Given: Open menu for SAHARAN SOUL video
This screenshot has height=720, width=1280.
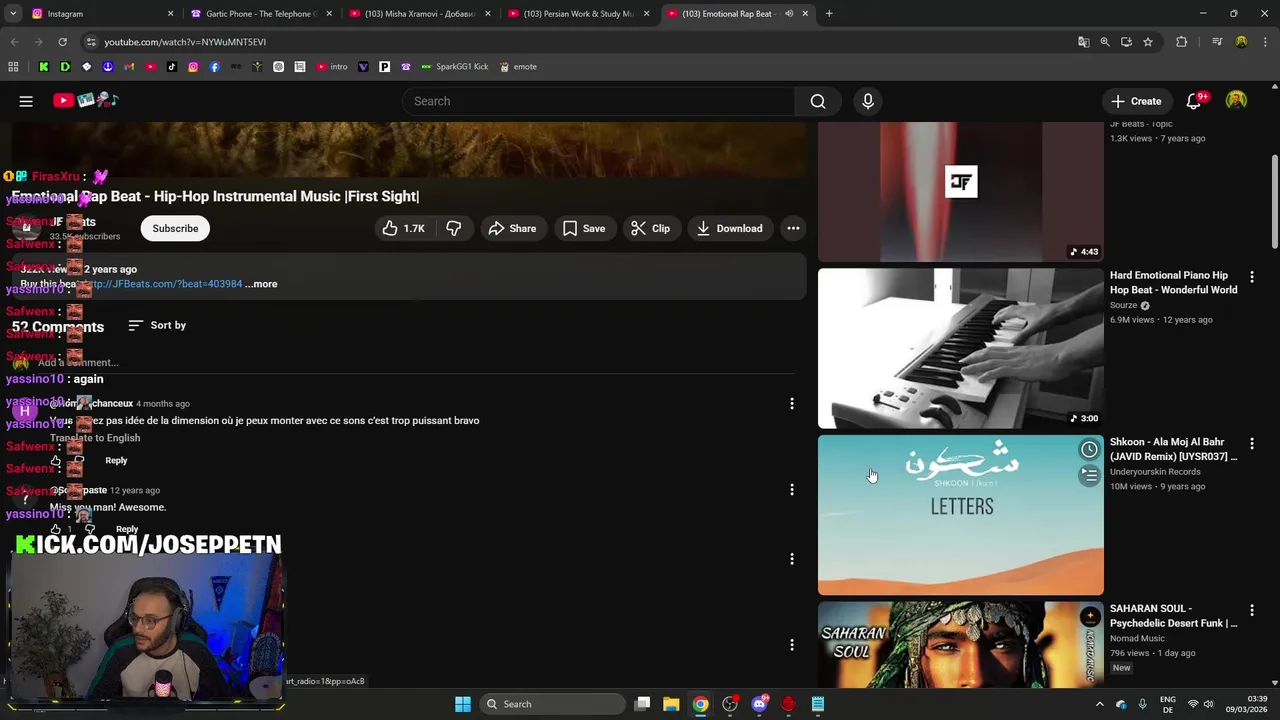Looking at the screenshot, I should pyautogui.click(x=1252, y=610).
